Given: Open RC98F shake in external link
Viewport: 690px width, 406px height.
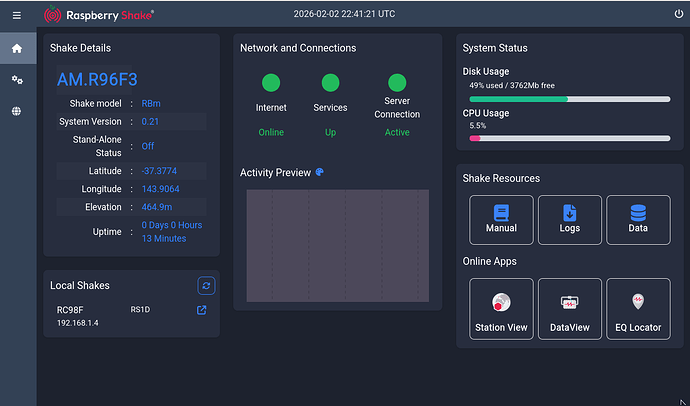Looking at the screenshot, I should pyautogui.click(x=201, y=311).
